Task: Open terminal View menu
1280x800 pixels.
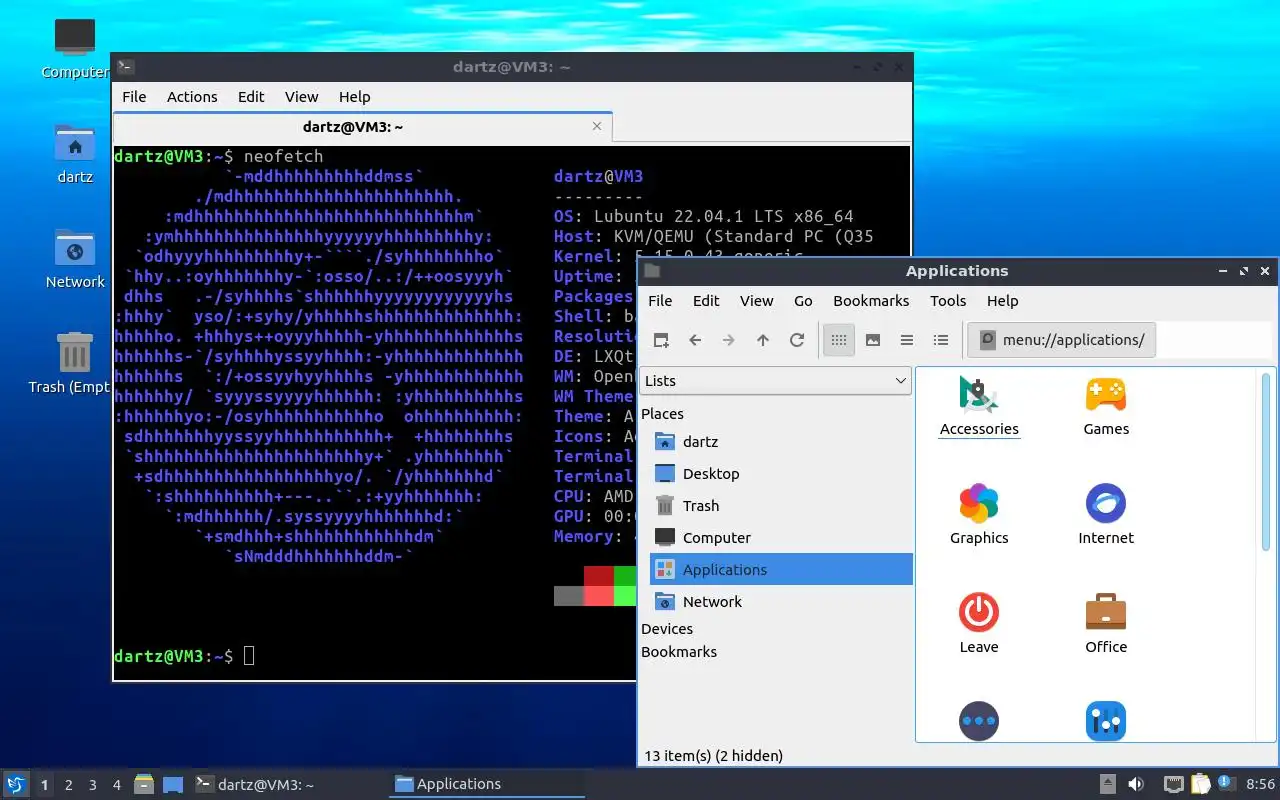Action: (301, 97)
